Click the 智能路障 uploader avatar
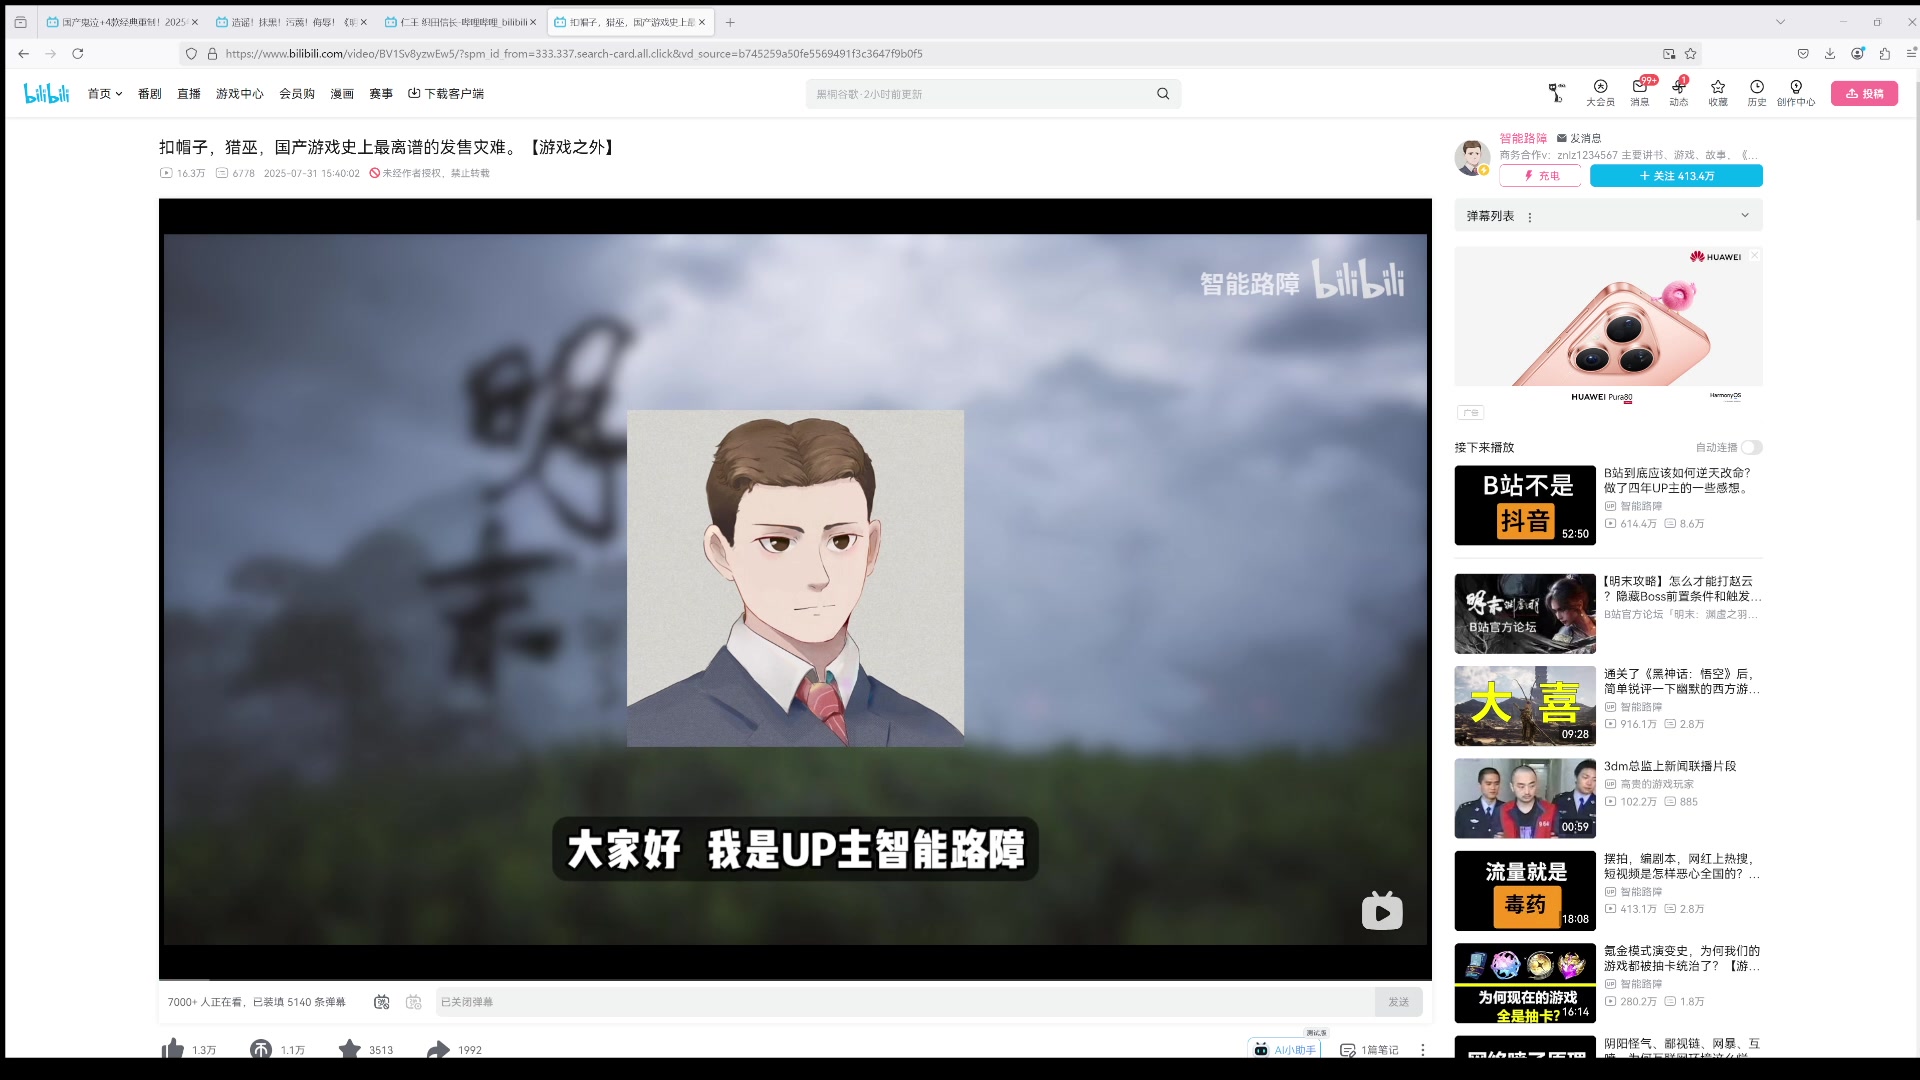Viewport: 1920px width, 1080px height. [1471, 157]
